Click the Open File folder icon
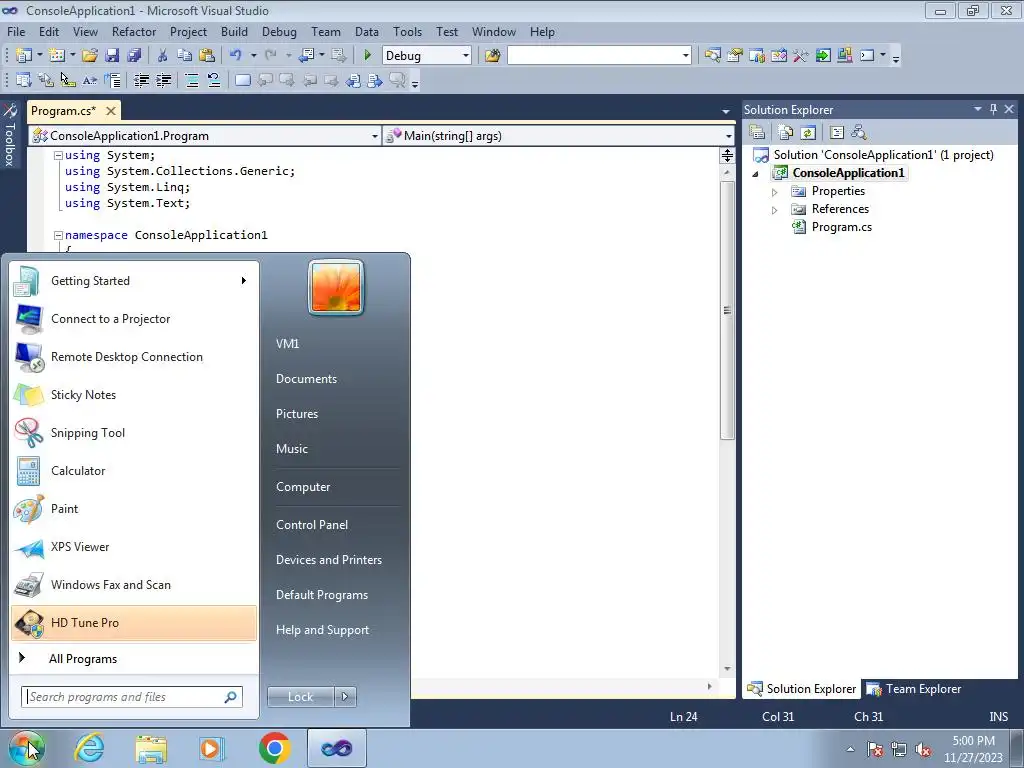 point(90,56)
